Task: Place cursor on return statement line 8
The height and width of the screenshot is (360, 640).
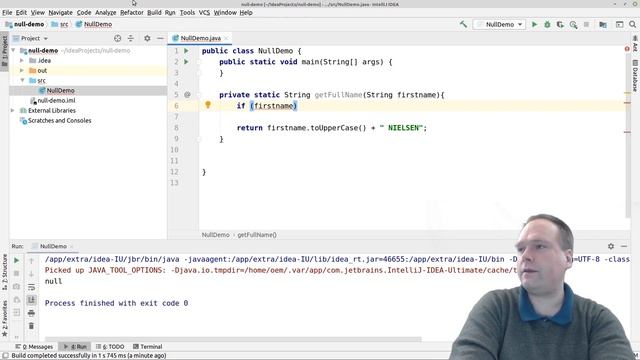Action: (x=331, y=128)
